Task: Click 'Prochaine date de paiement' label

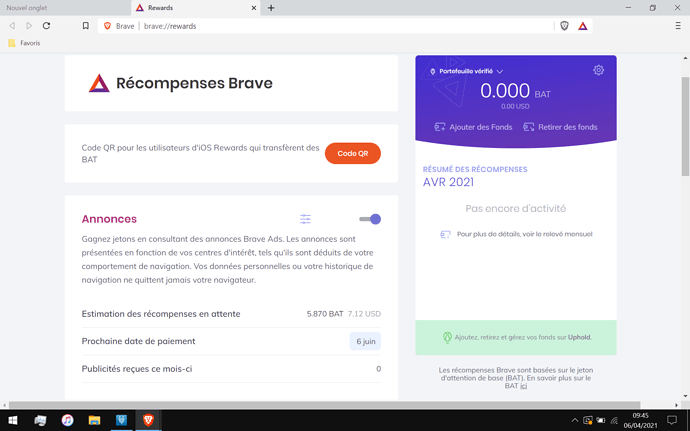Action: coord(138,341)
